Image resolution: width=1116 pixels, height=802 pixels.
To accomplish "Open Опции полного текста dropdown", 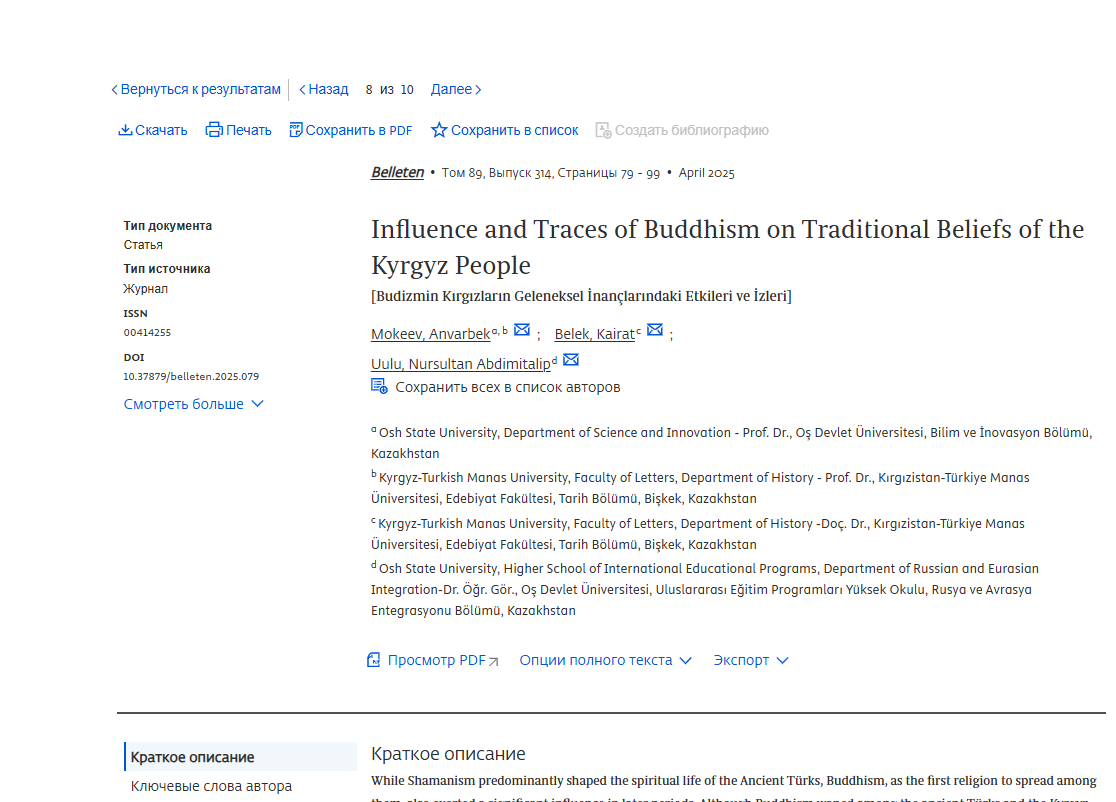I will click(x=605, y=660).
